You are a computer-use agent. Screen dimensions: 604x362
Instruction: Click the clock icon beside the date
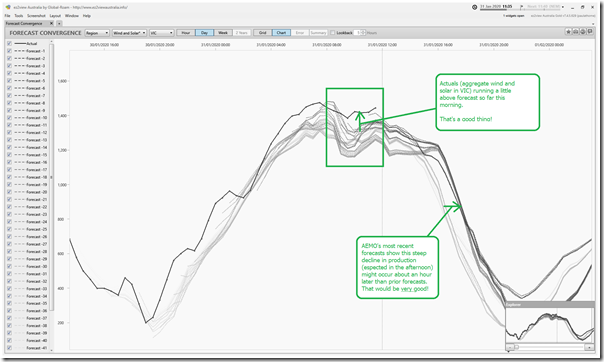click(475, 7)
